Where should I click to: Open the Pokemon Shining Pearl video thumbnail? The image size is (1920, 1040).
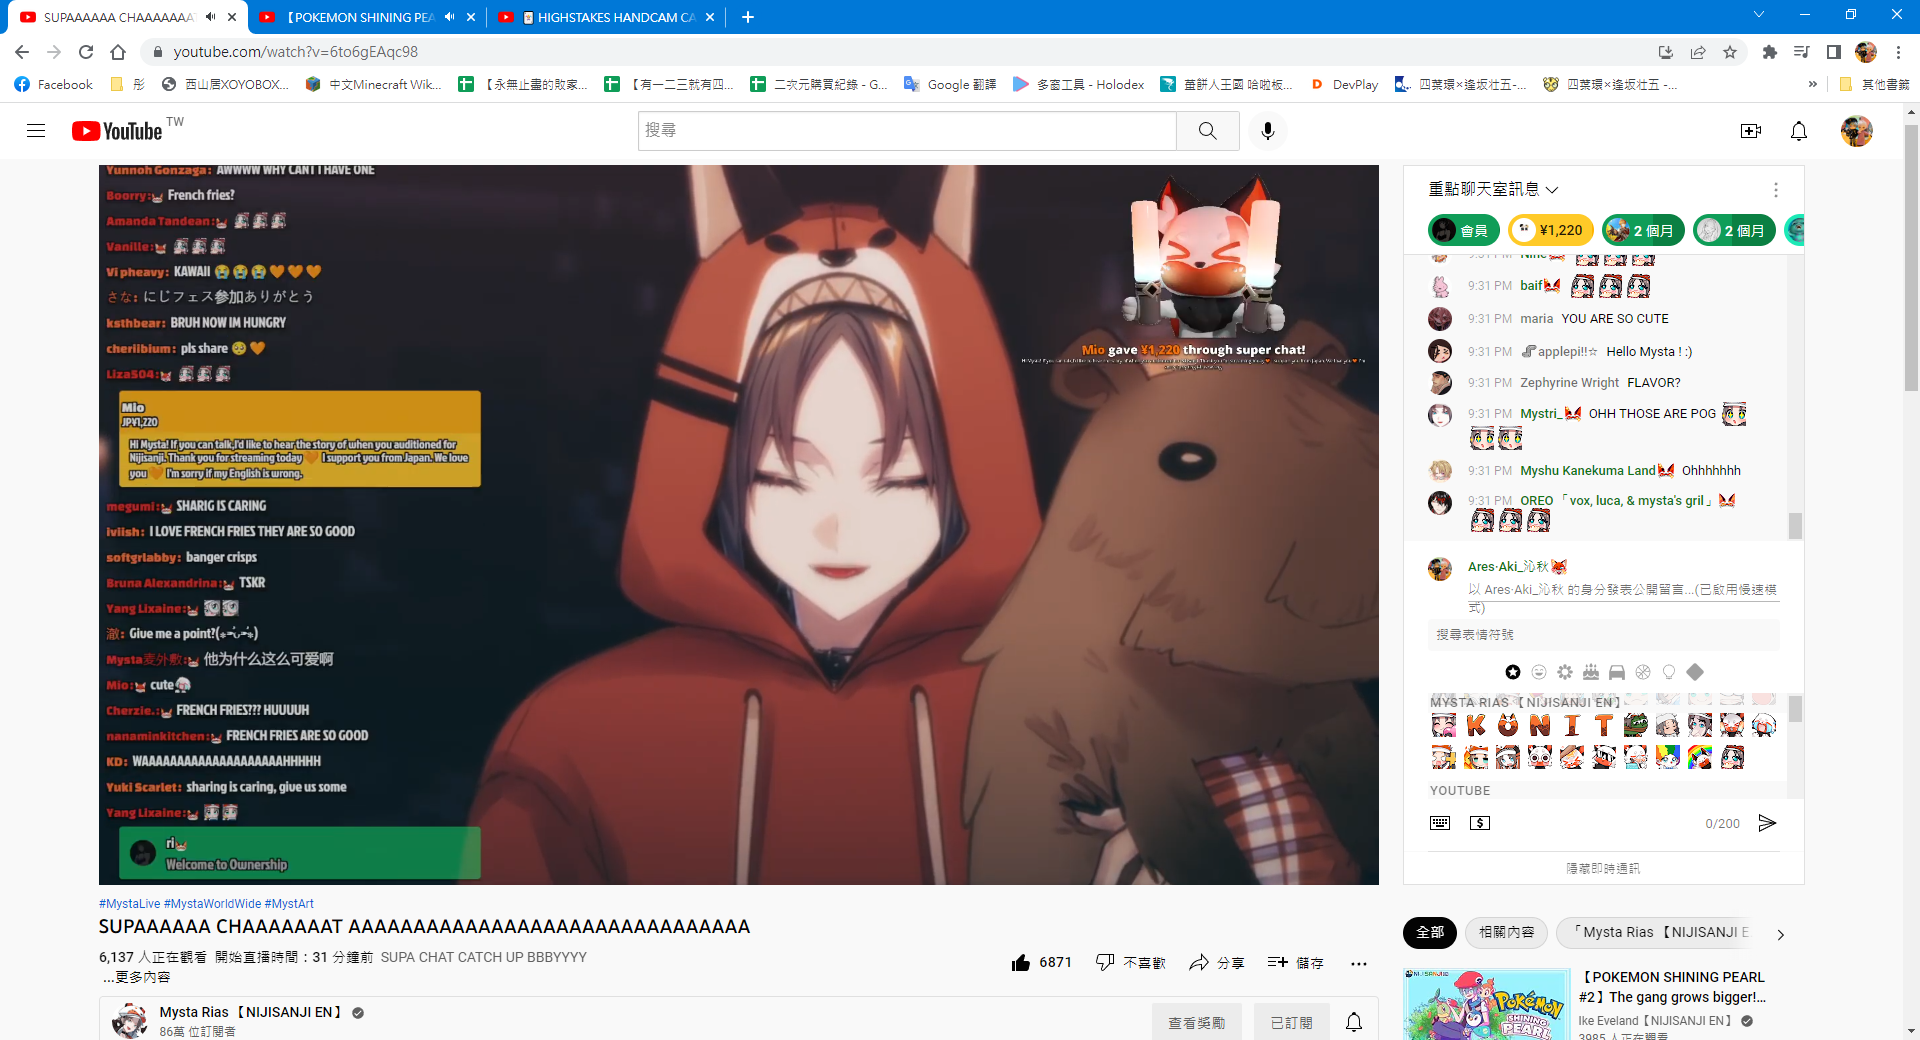1487,1004
